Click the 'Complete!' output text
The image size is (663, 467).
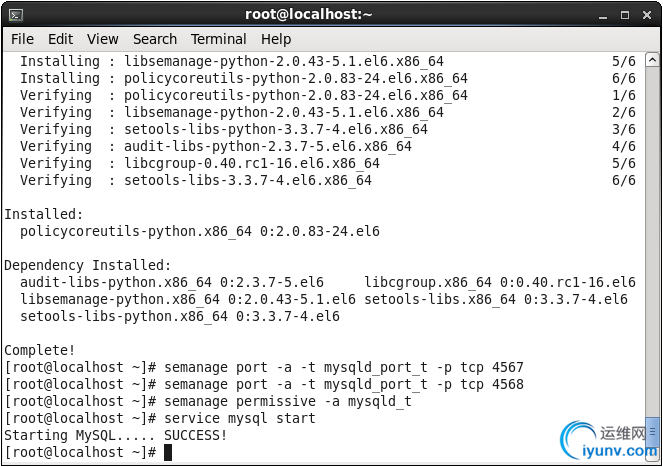click(40, 350)
